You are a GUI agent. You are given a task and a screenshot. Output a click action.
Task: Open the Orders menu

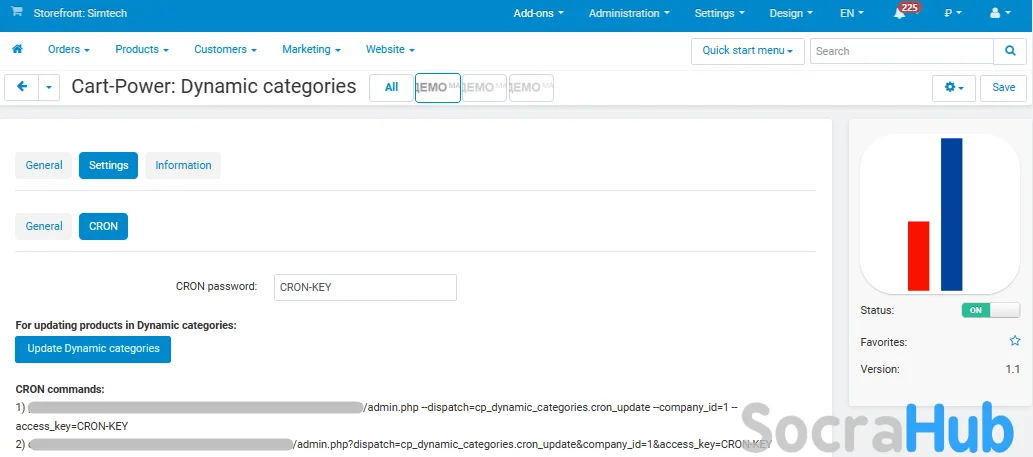(x=69, y=49)
